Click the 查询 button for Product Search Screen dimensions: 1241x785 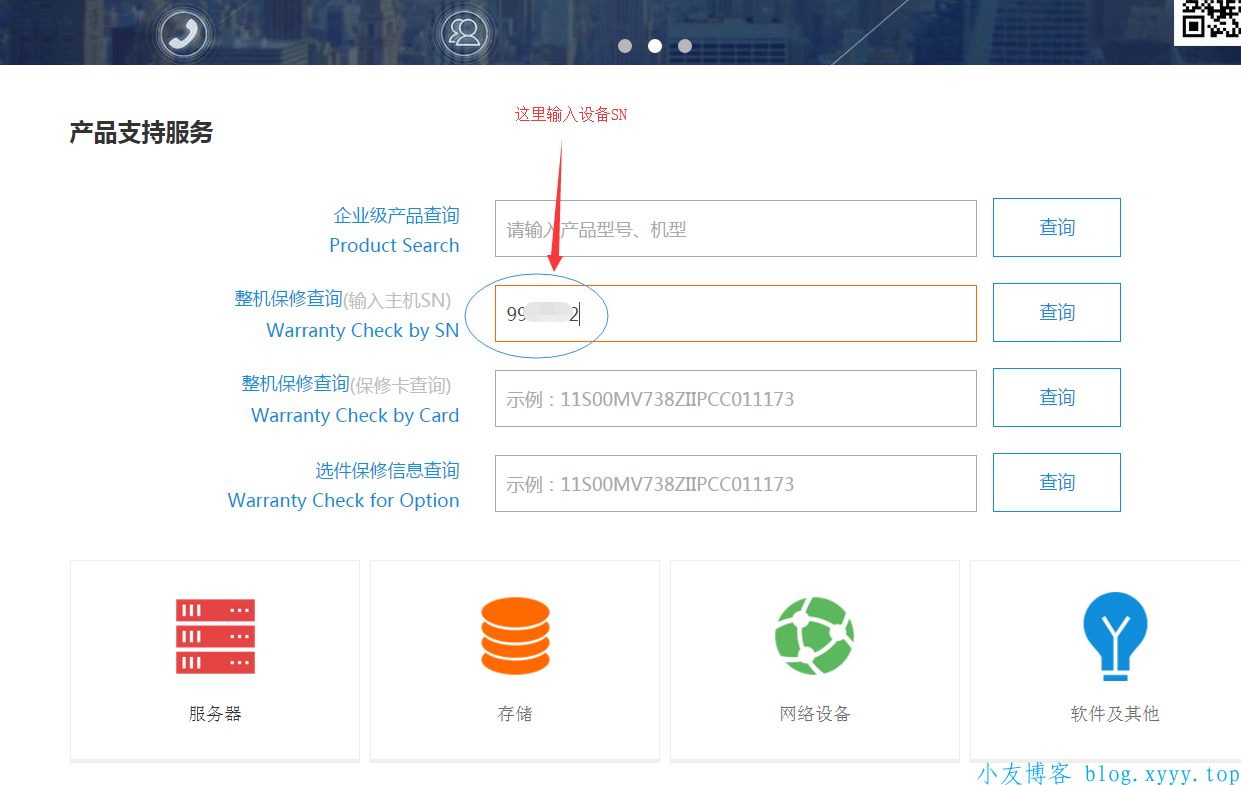[x=1056, y=228]
